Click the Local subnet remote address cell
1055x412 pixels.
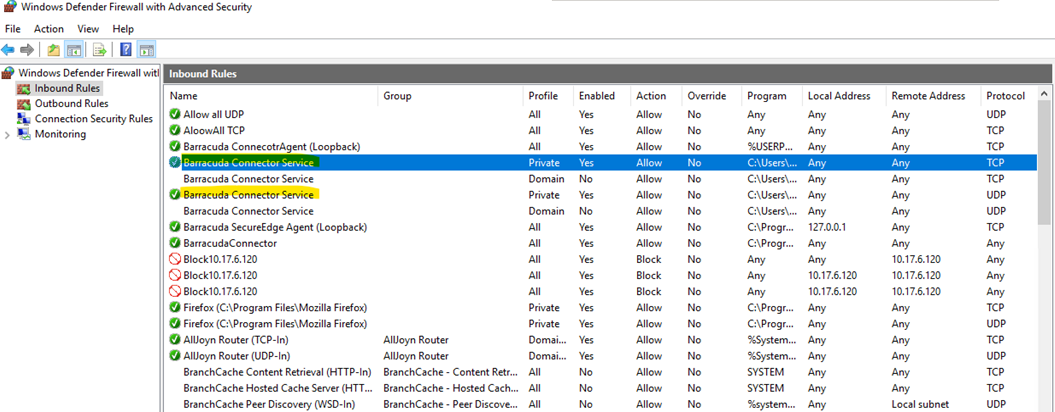pos(920,404)
